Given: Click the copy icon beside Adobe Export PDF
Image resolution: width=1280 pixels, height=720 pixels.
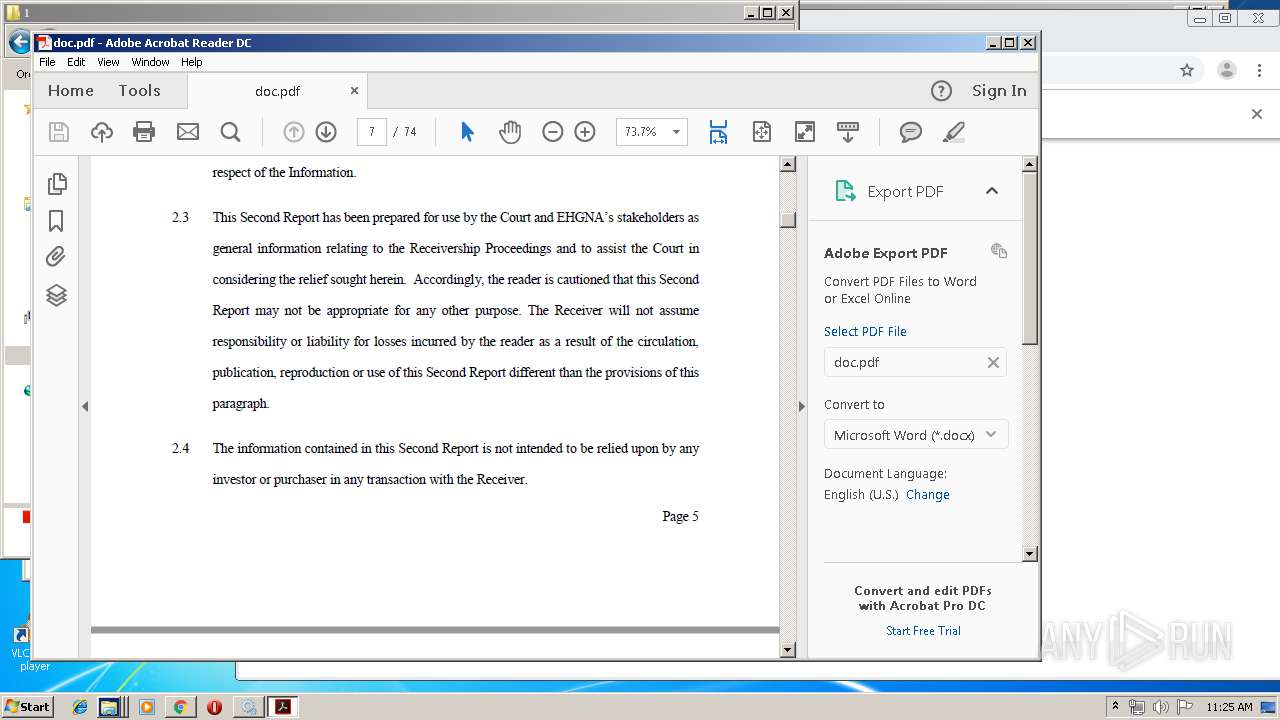Looking at the screenshot, I should pos(999,251).
